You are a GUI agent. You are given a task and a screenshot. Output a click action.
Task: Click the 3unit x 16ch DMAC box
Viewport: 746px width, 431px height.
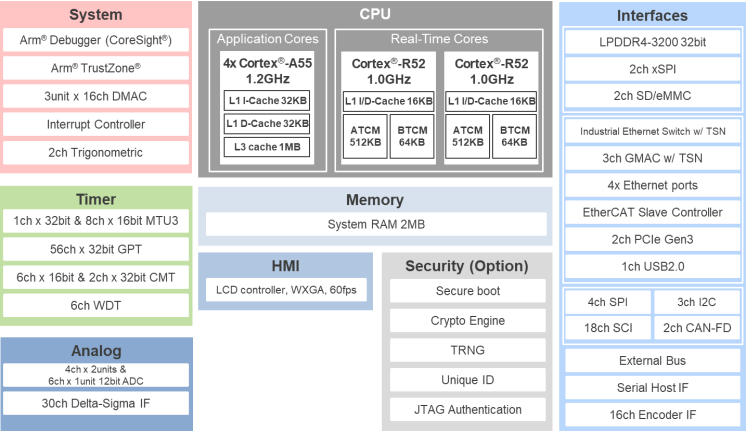95,96
